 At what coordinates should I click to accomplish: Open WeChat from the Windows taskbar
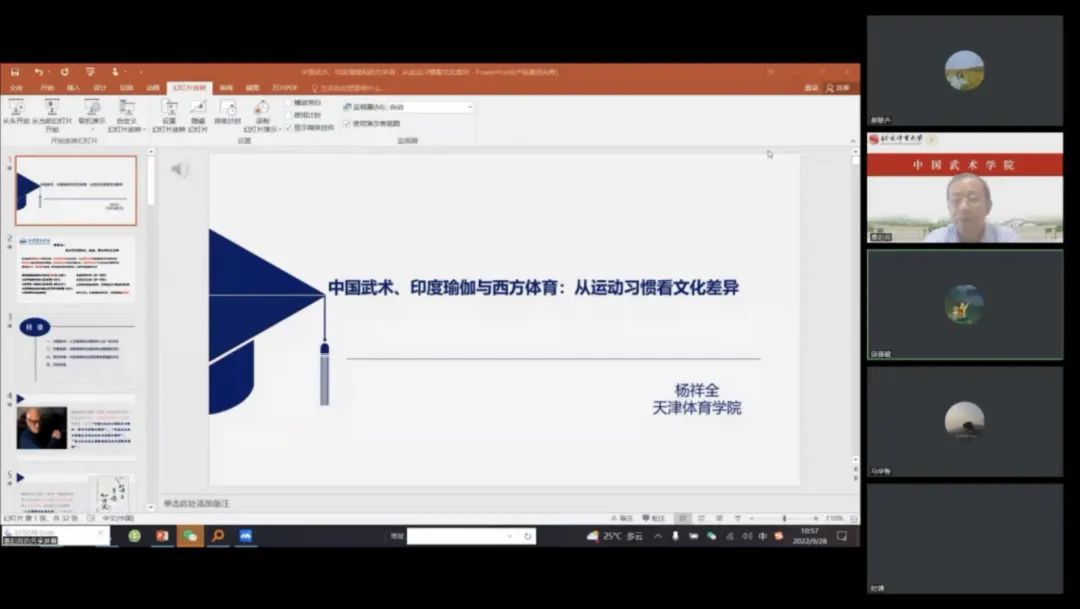(x=190, y=536)
